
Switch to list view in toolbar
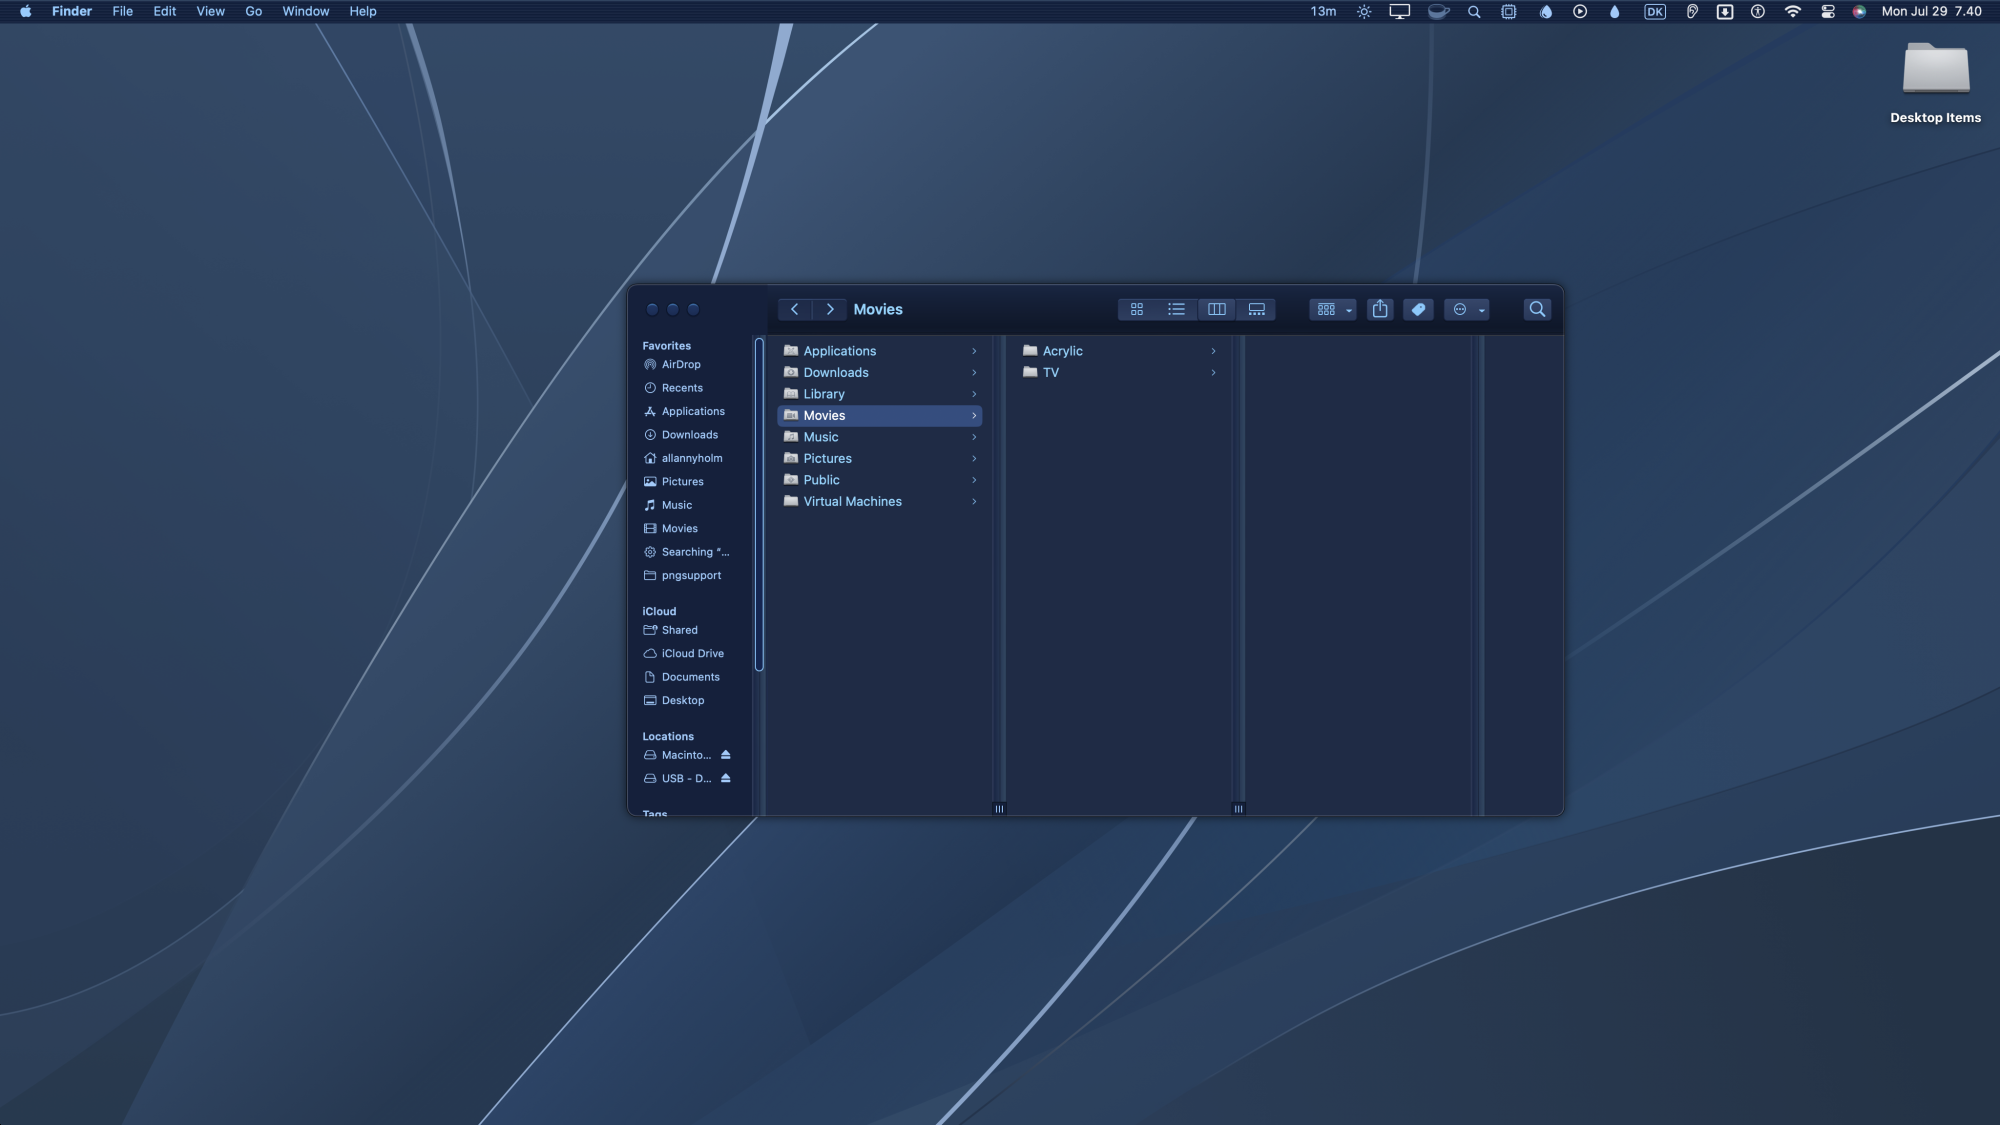coord(1176,310)
